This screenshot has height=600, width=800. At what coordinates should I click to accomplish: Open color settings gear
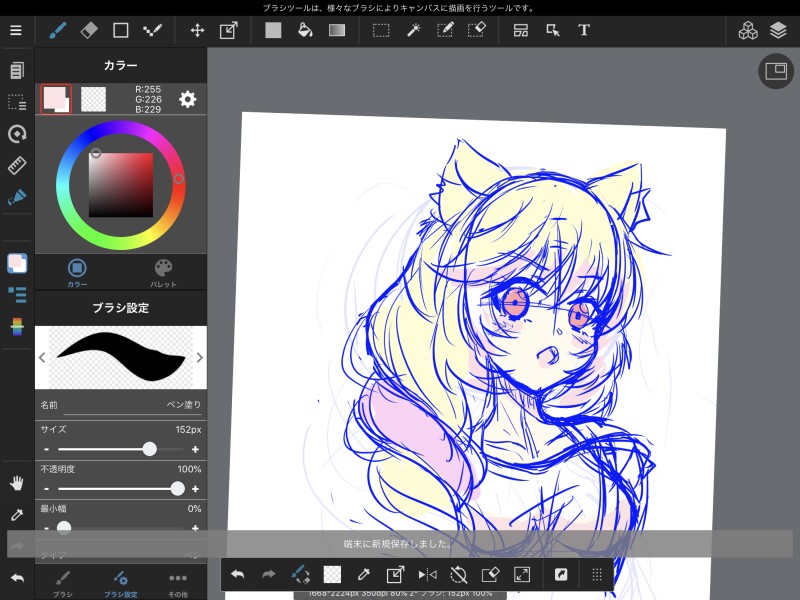[187, 99]
